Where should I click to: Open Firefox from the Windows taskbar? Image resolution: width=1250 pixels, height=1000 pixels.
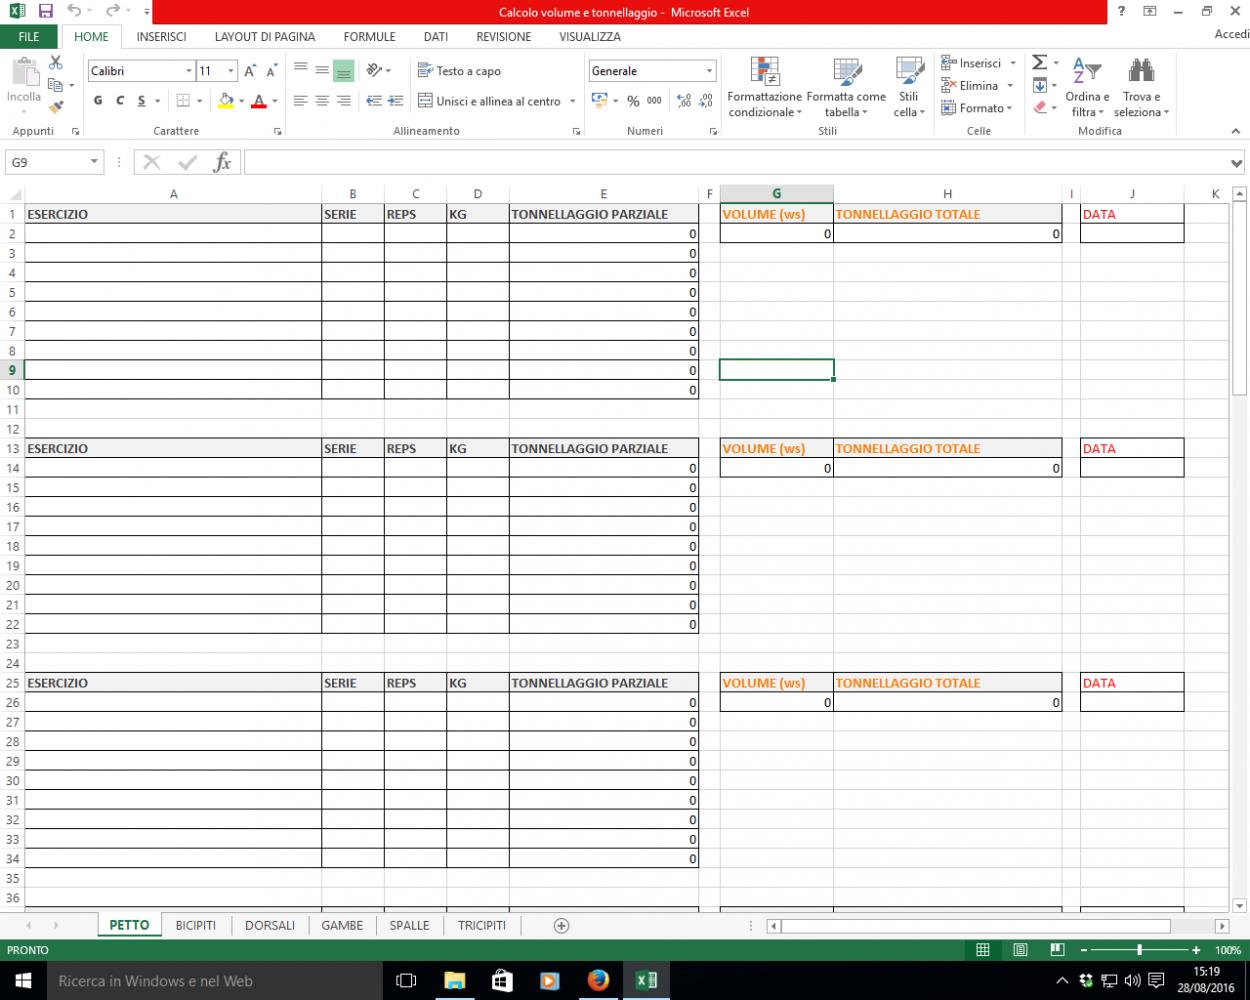598,980
